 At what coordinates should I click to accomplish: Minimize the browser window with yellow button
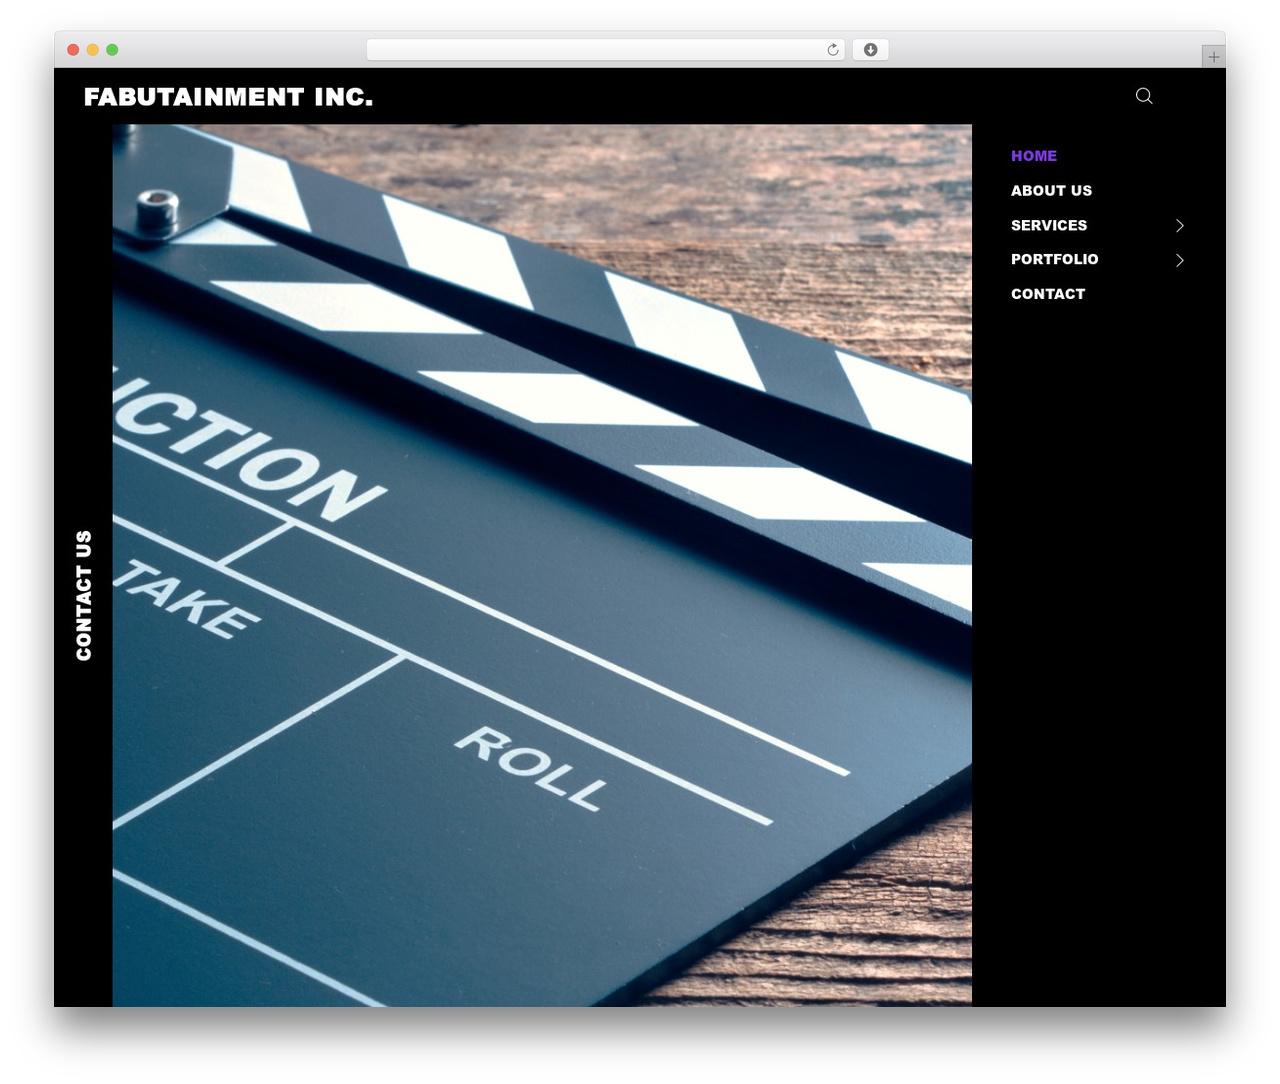93,50
